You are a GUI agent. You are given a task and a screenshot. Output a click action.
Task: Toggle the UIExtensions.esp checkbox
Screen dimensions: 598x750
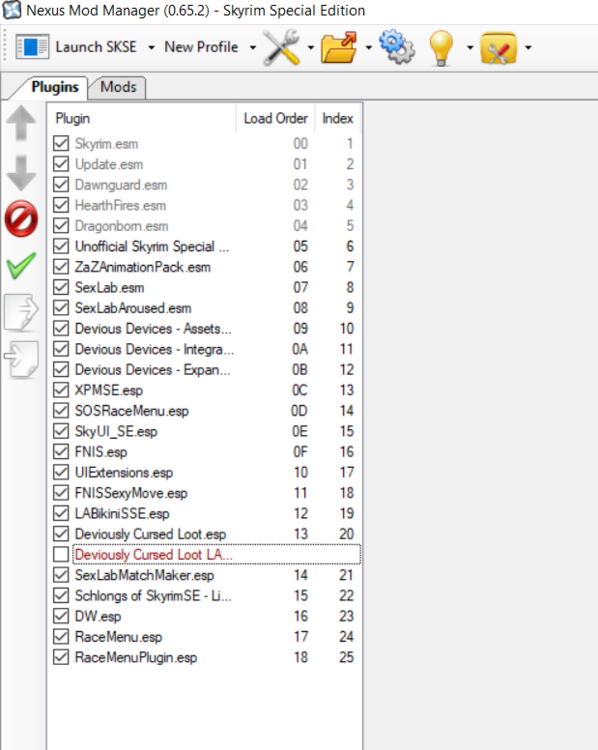click(61, 472)
